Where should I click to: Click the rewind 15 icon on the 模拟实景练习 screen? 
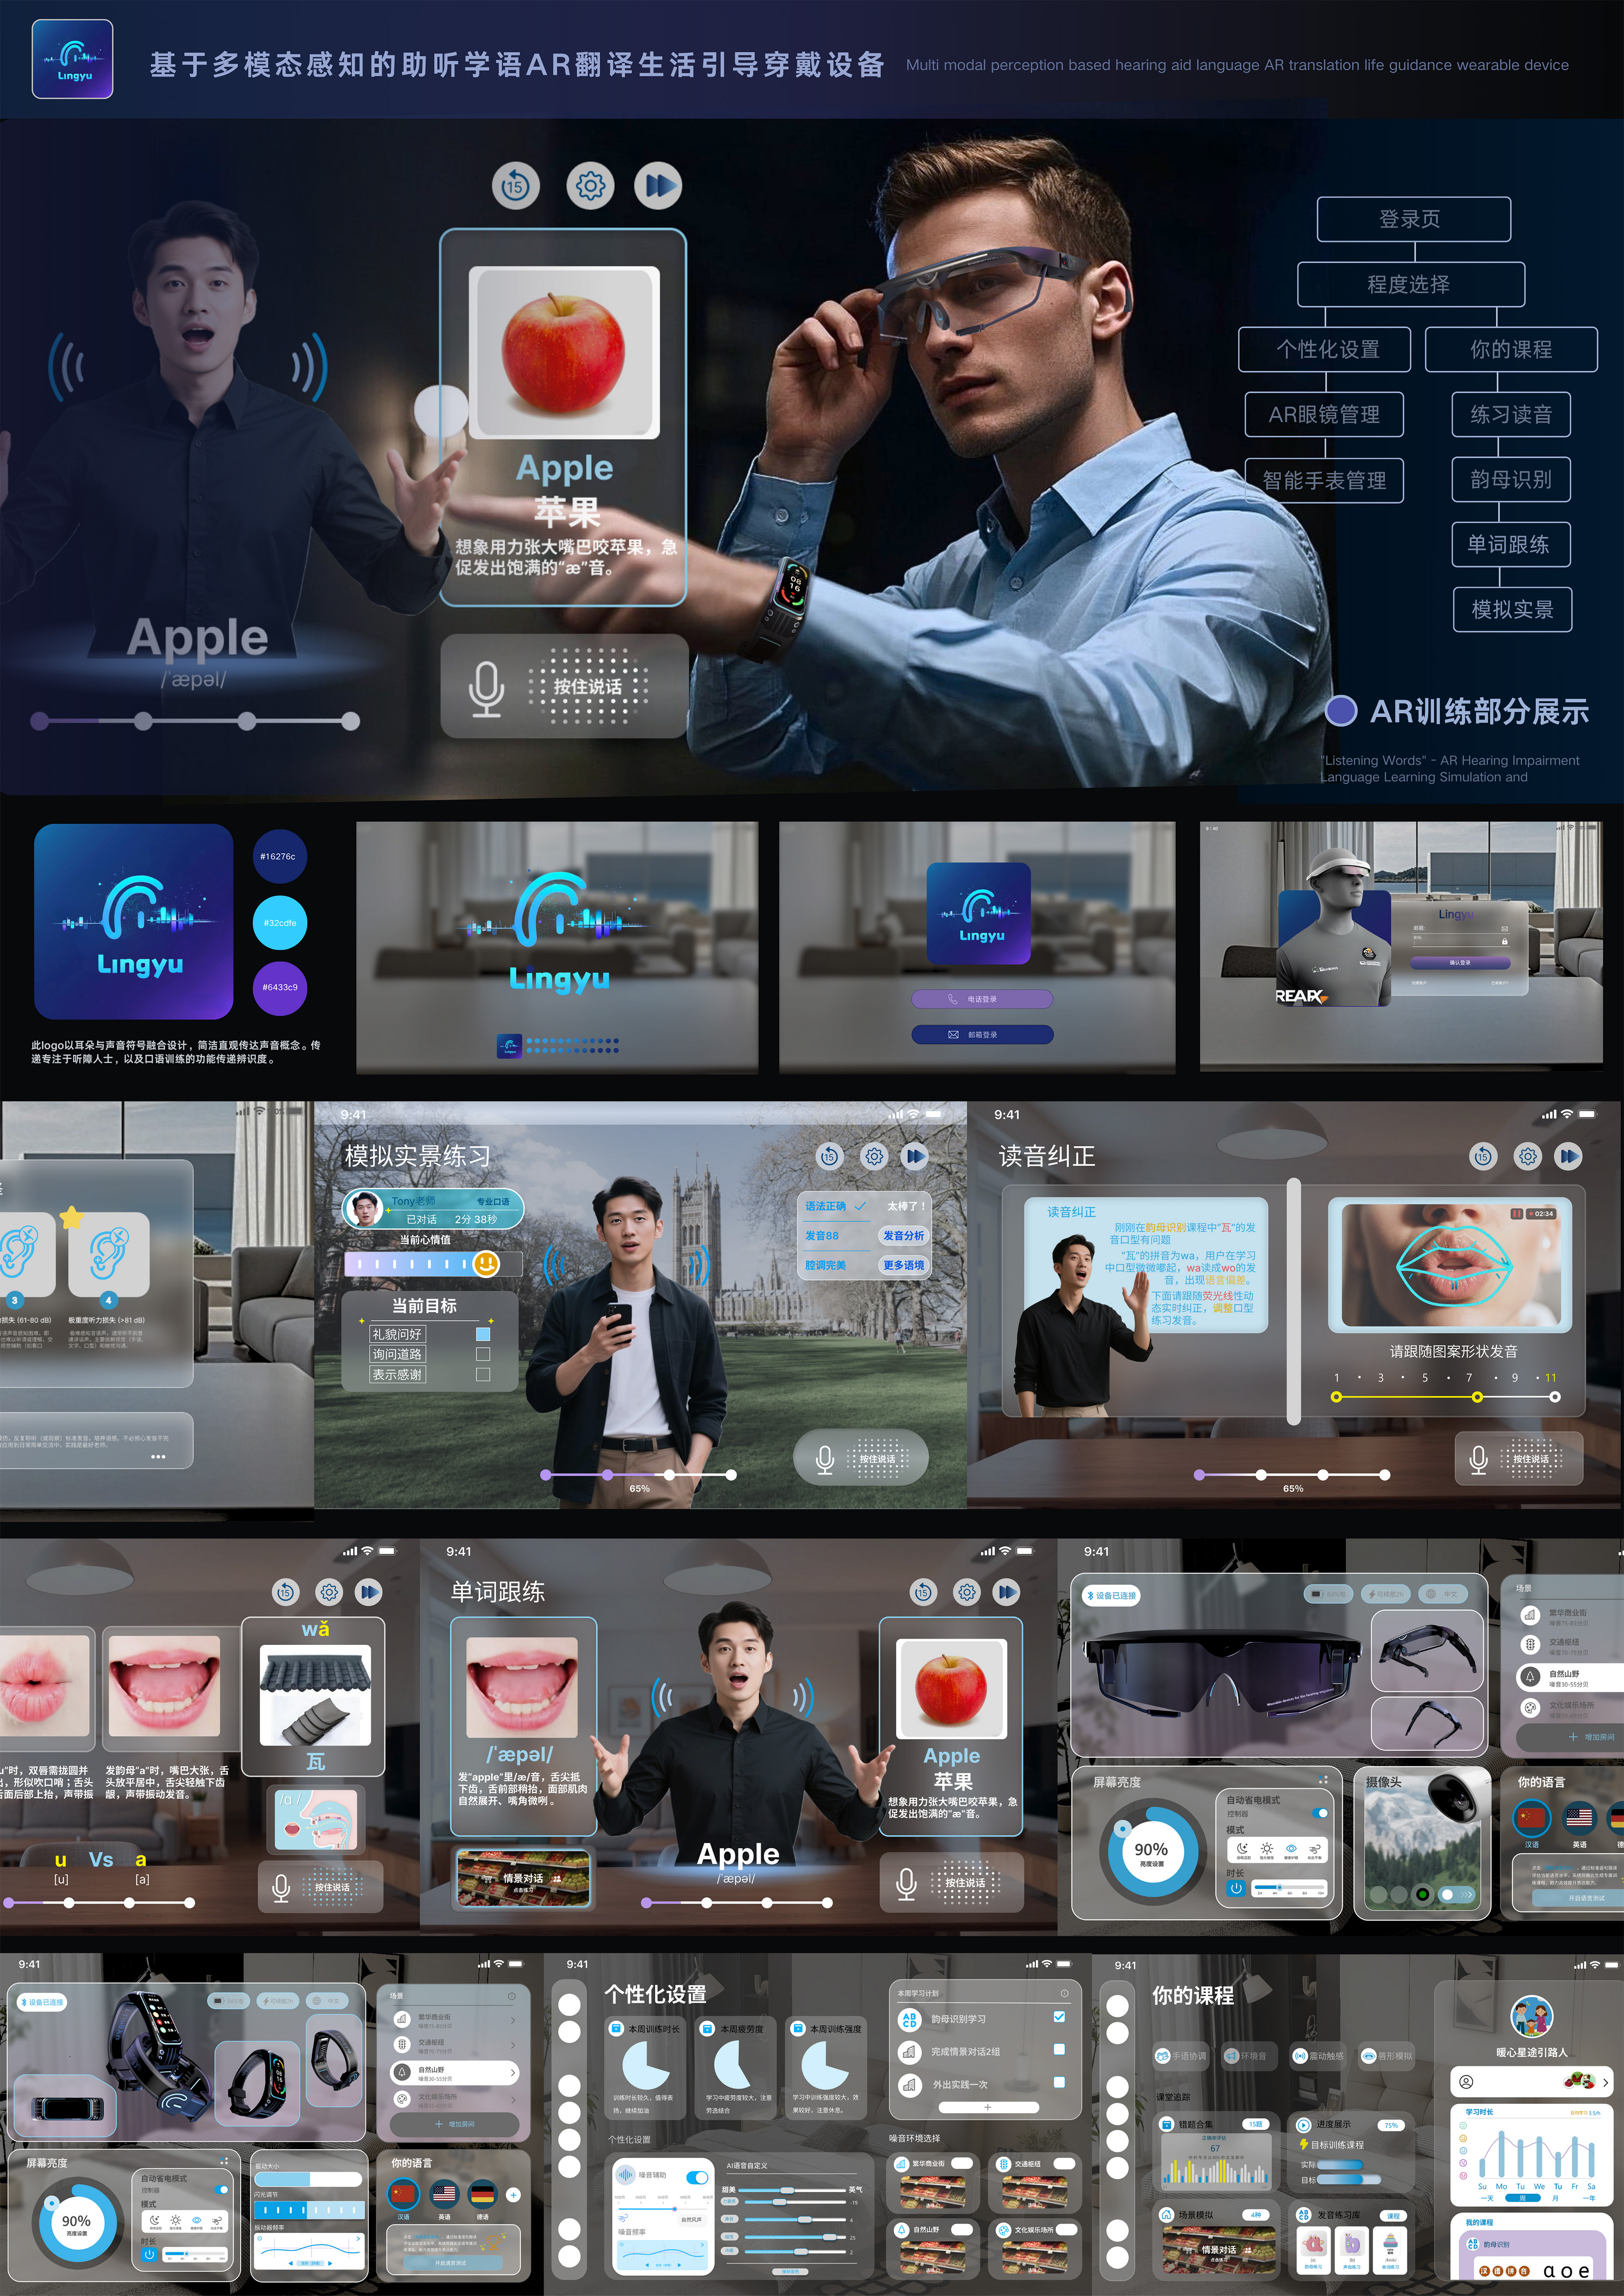(x=829, y=1157)
